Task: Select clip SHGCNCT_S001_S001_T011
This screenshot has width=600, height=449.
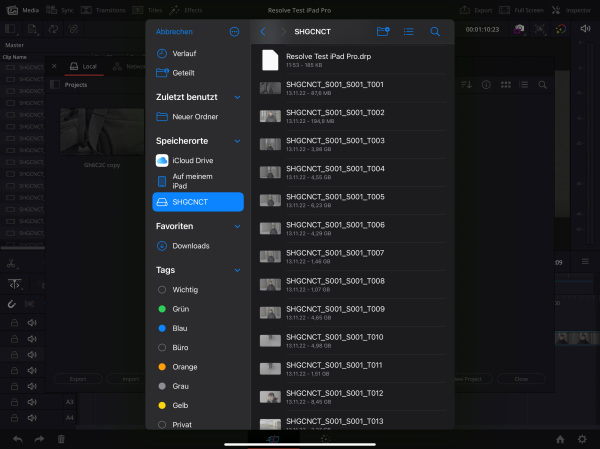Action: (x=352, y=369)
